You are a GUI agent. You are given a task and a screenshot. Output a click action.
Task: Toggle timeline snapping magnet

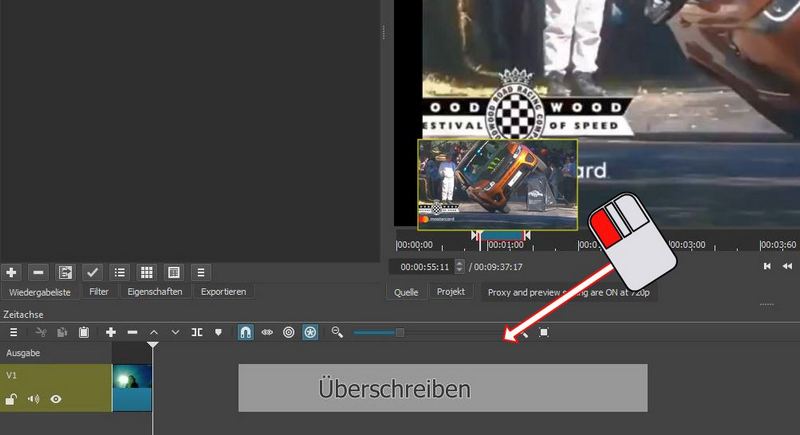(x=246, y=332)
